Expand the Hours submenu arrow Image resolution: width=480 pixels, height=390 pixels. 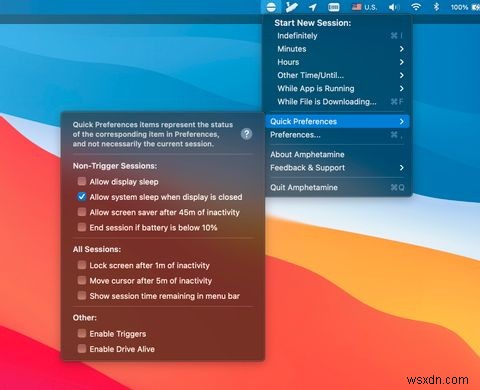click(x=402, y=62)
